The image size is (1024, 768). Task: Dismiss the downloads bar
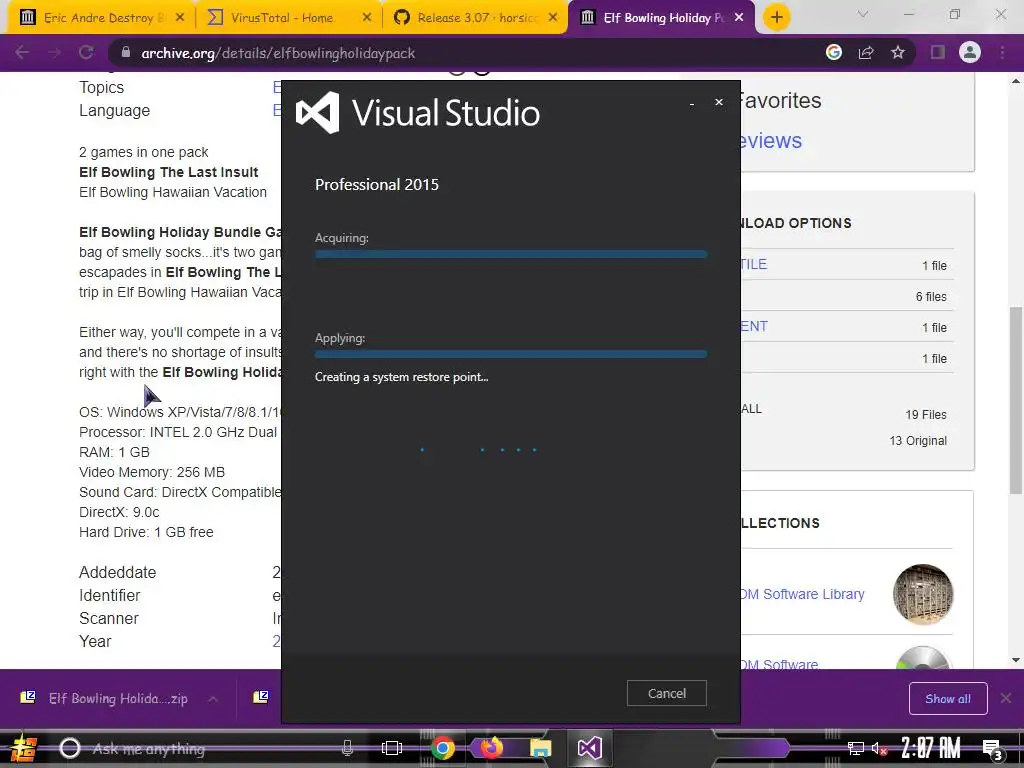pos(1006,699)
